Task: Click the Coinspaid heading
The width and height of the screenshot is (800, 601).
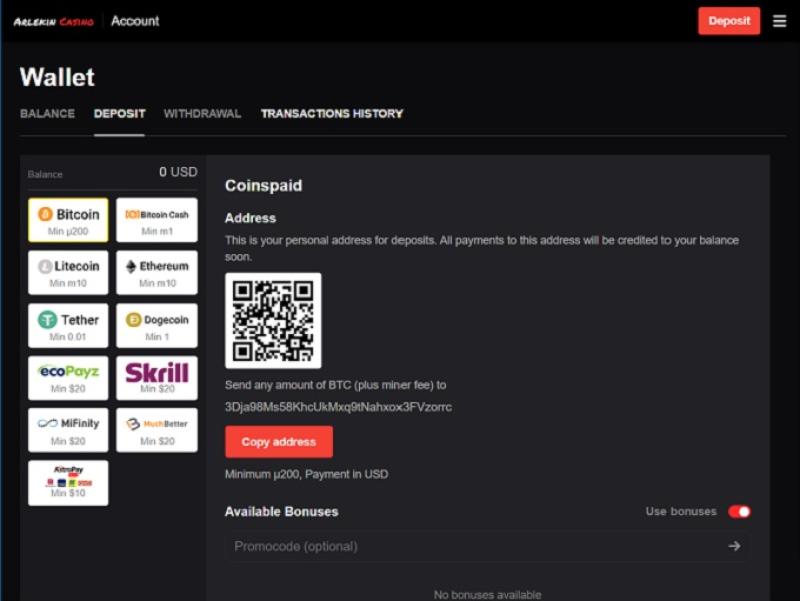Action: [263, 185]
